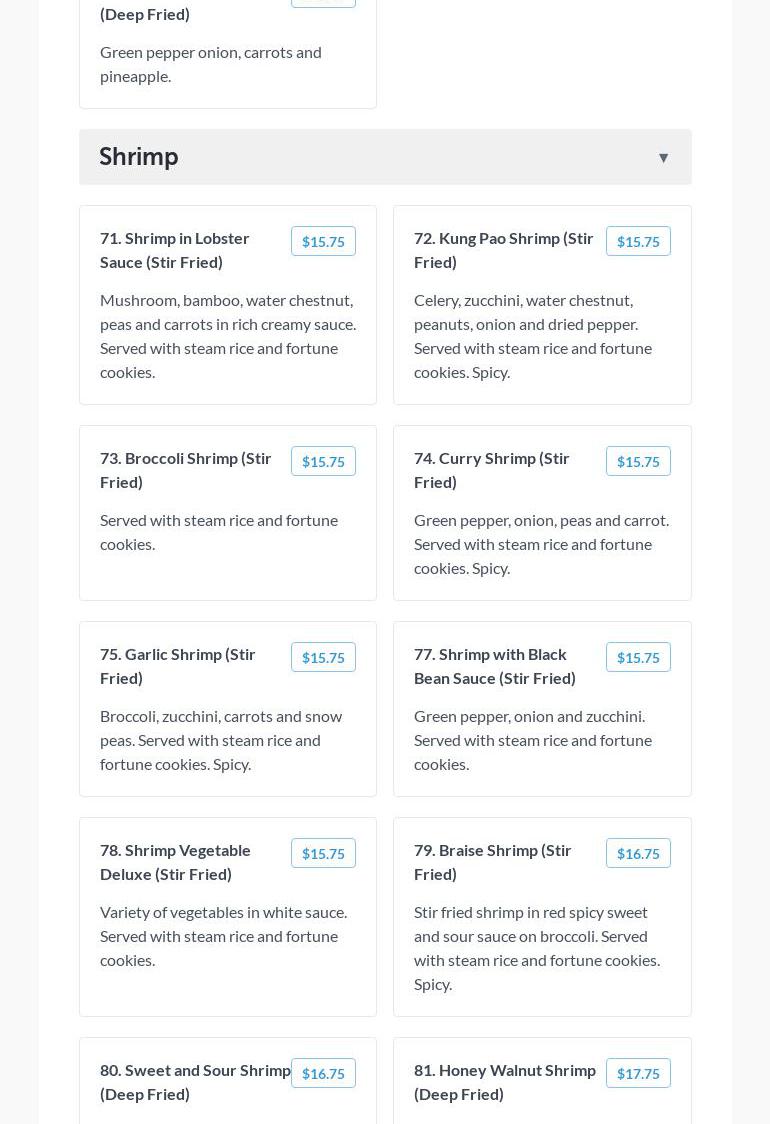The height and width of the screenshot is (1124, 770).
Task: Select Shrimp with Black Bean Sauce price
Action: (638, 658)
